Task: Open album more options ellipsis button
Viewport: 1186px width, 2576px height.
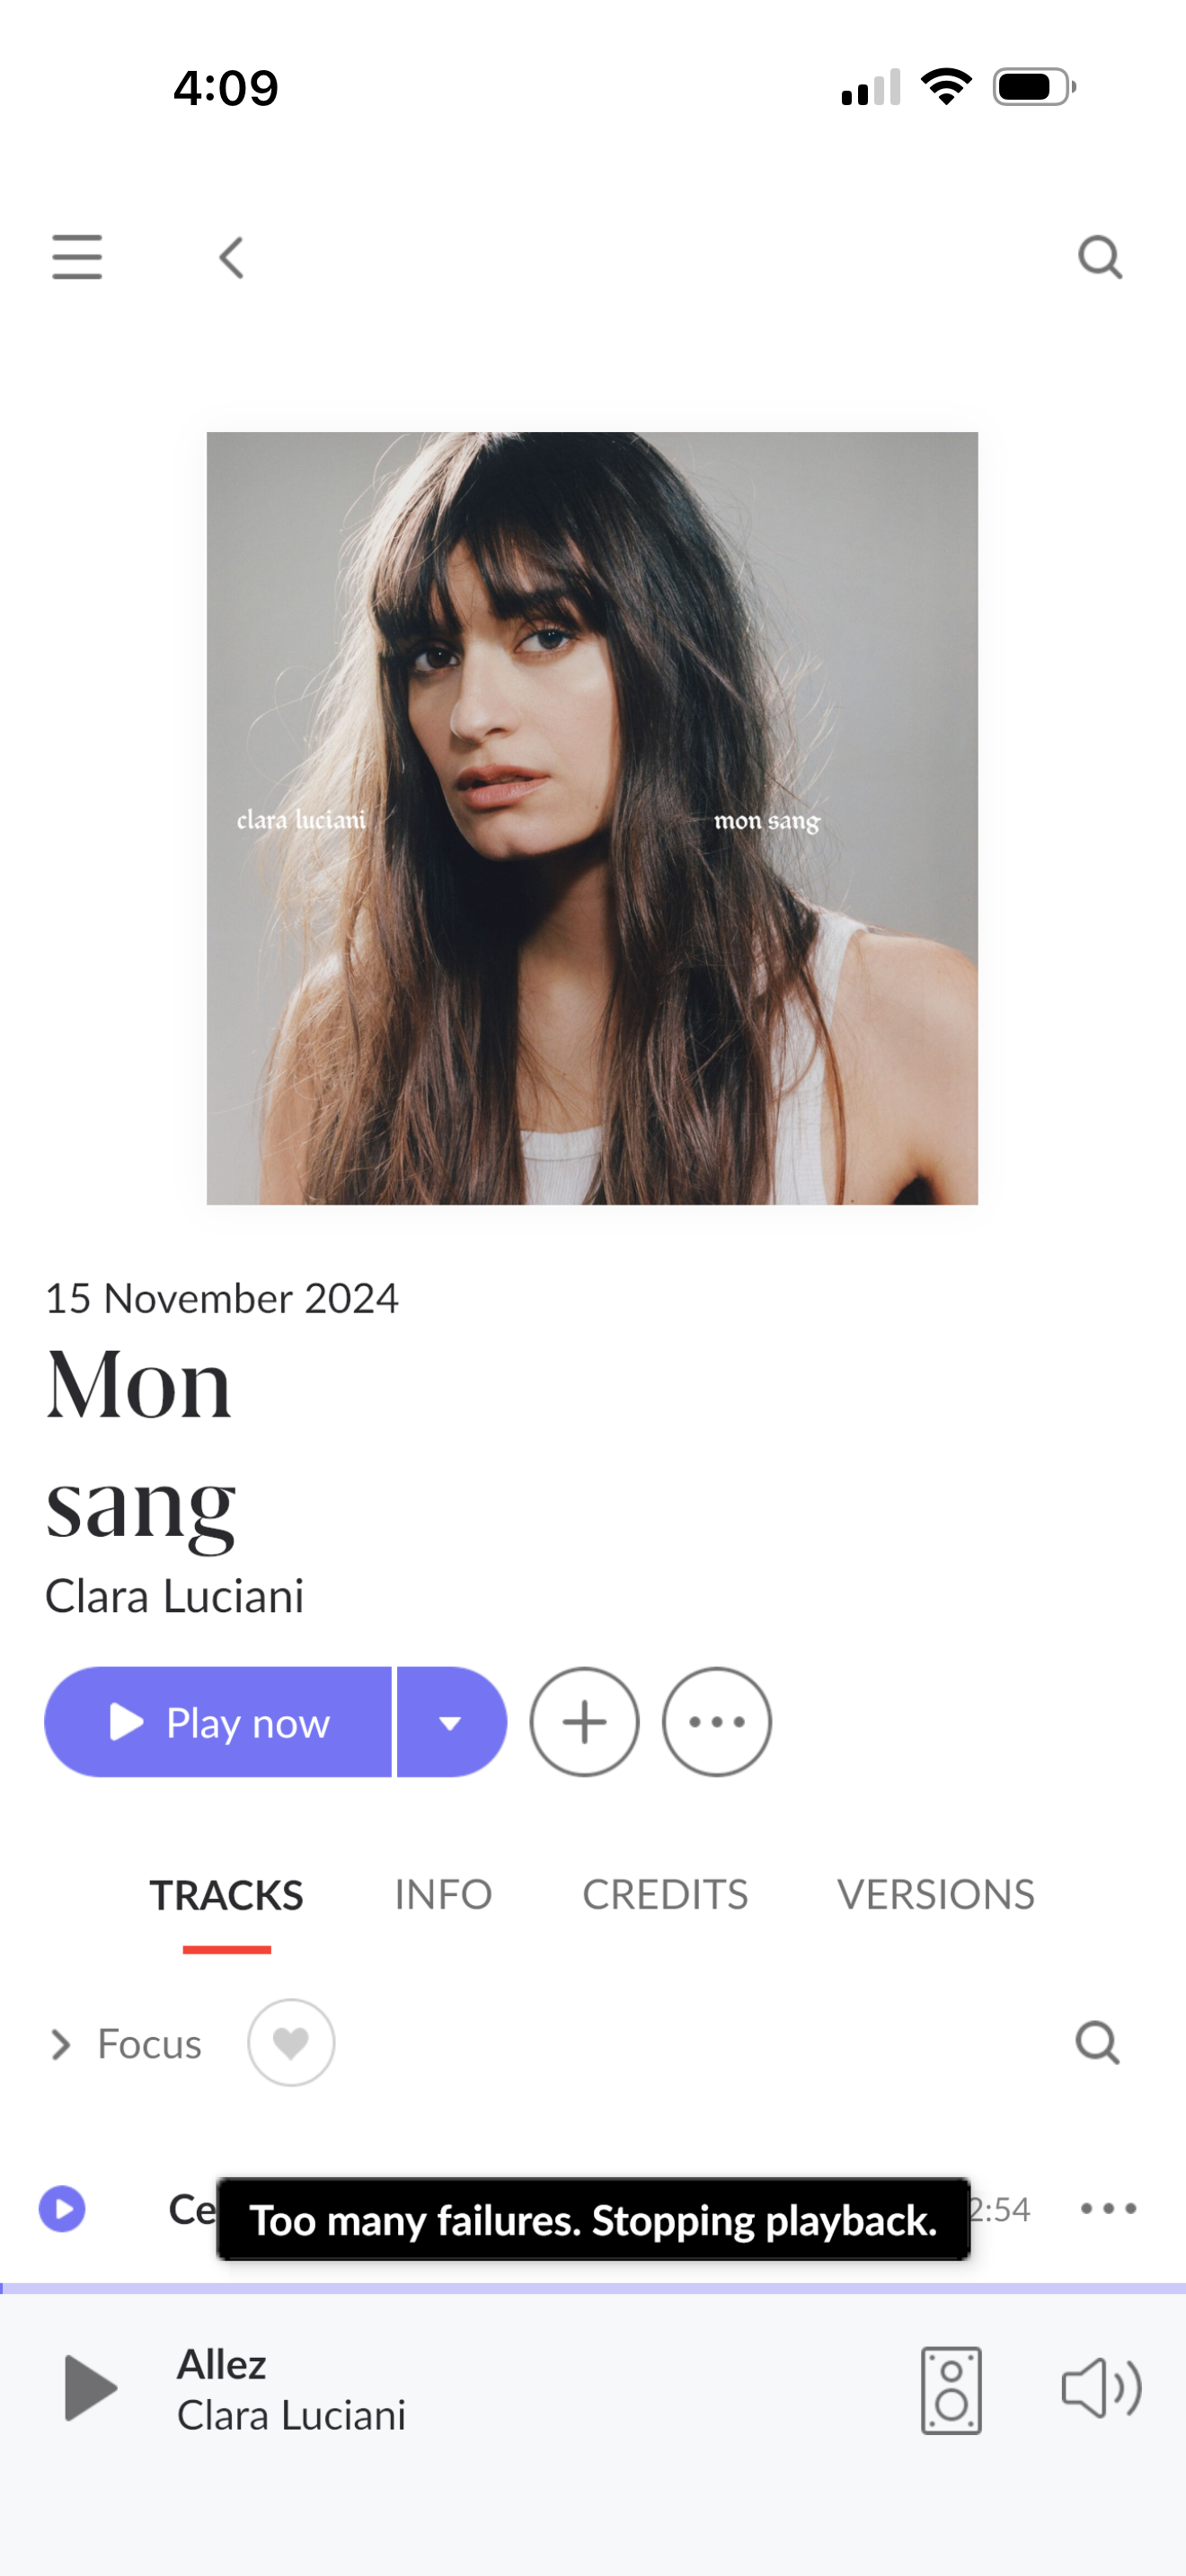Action: [x=717, y=1722]
